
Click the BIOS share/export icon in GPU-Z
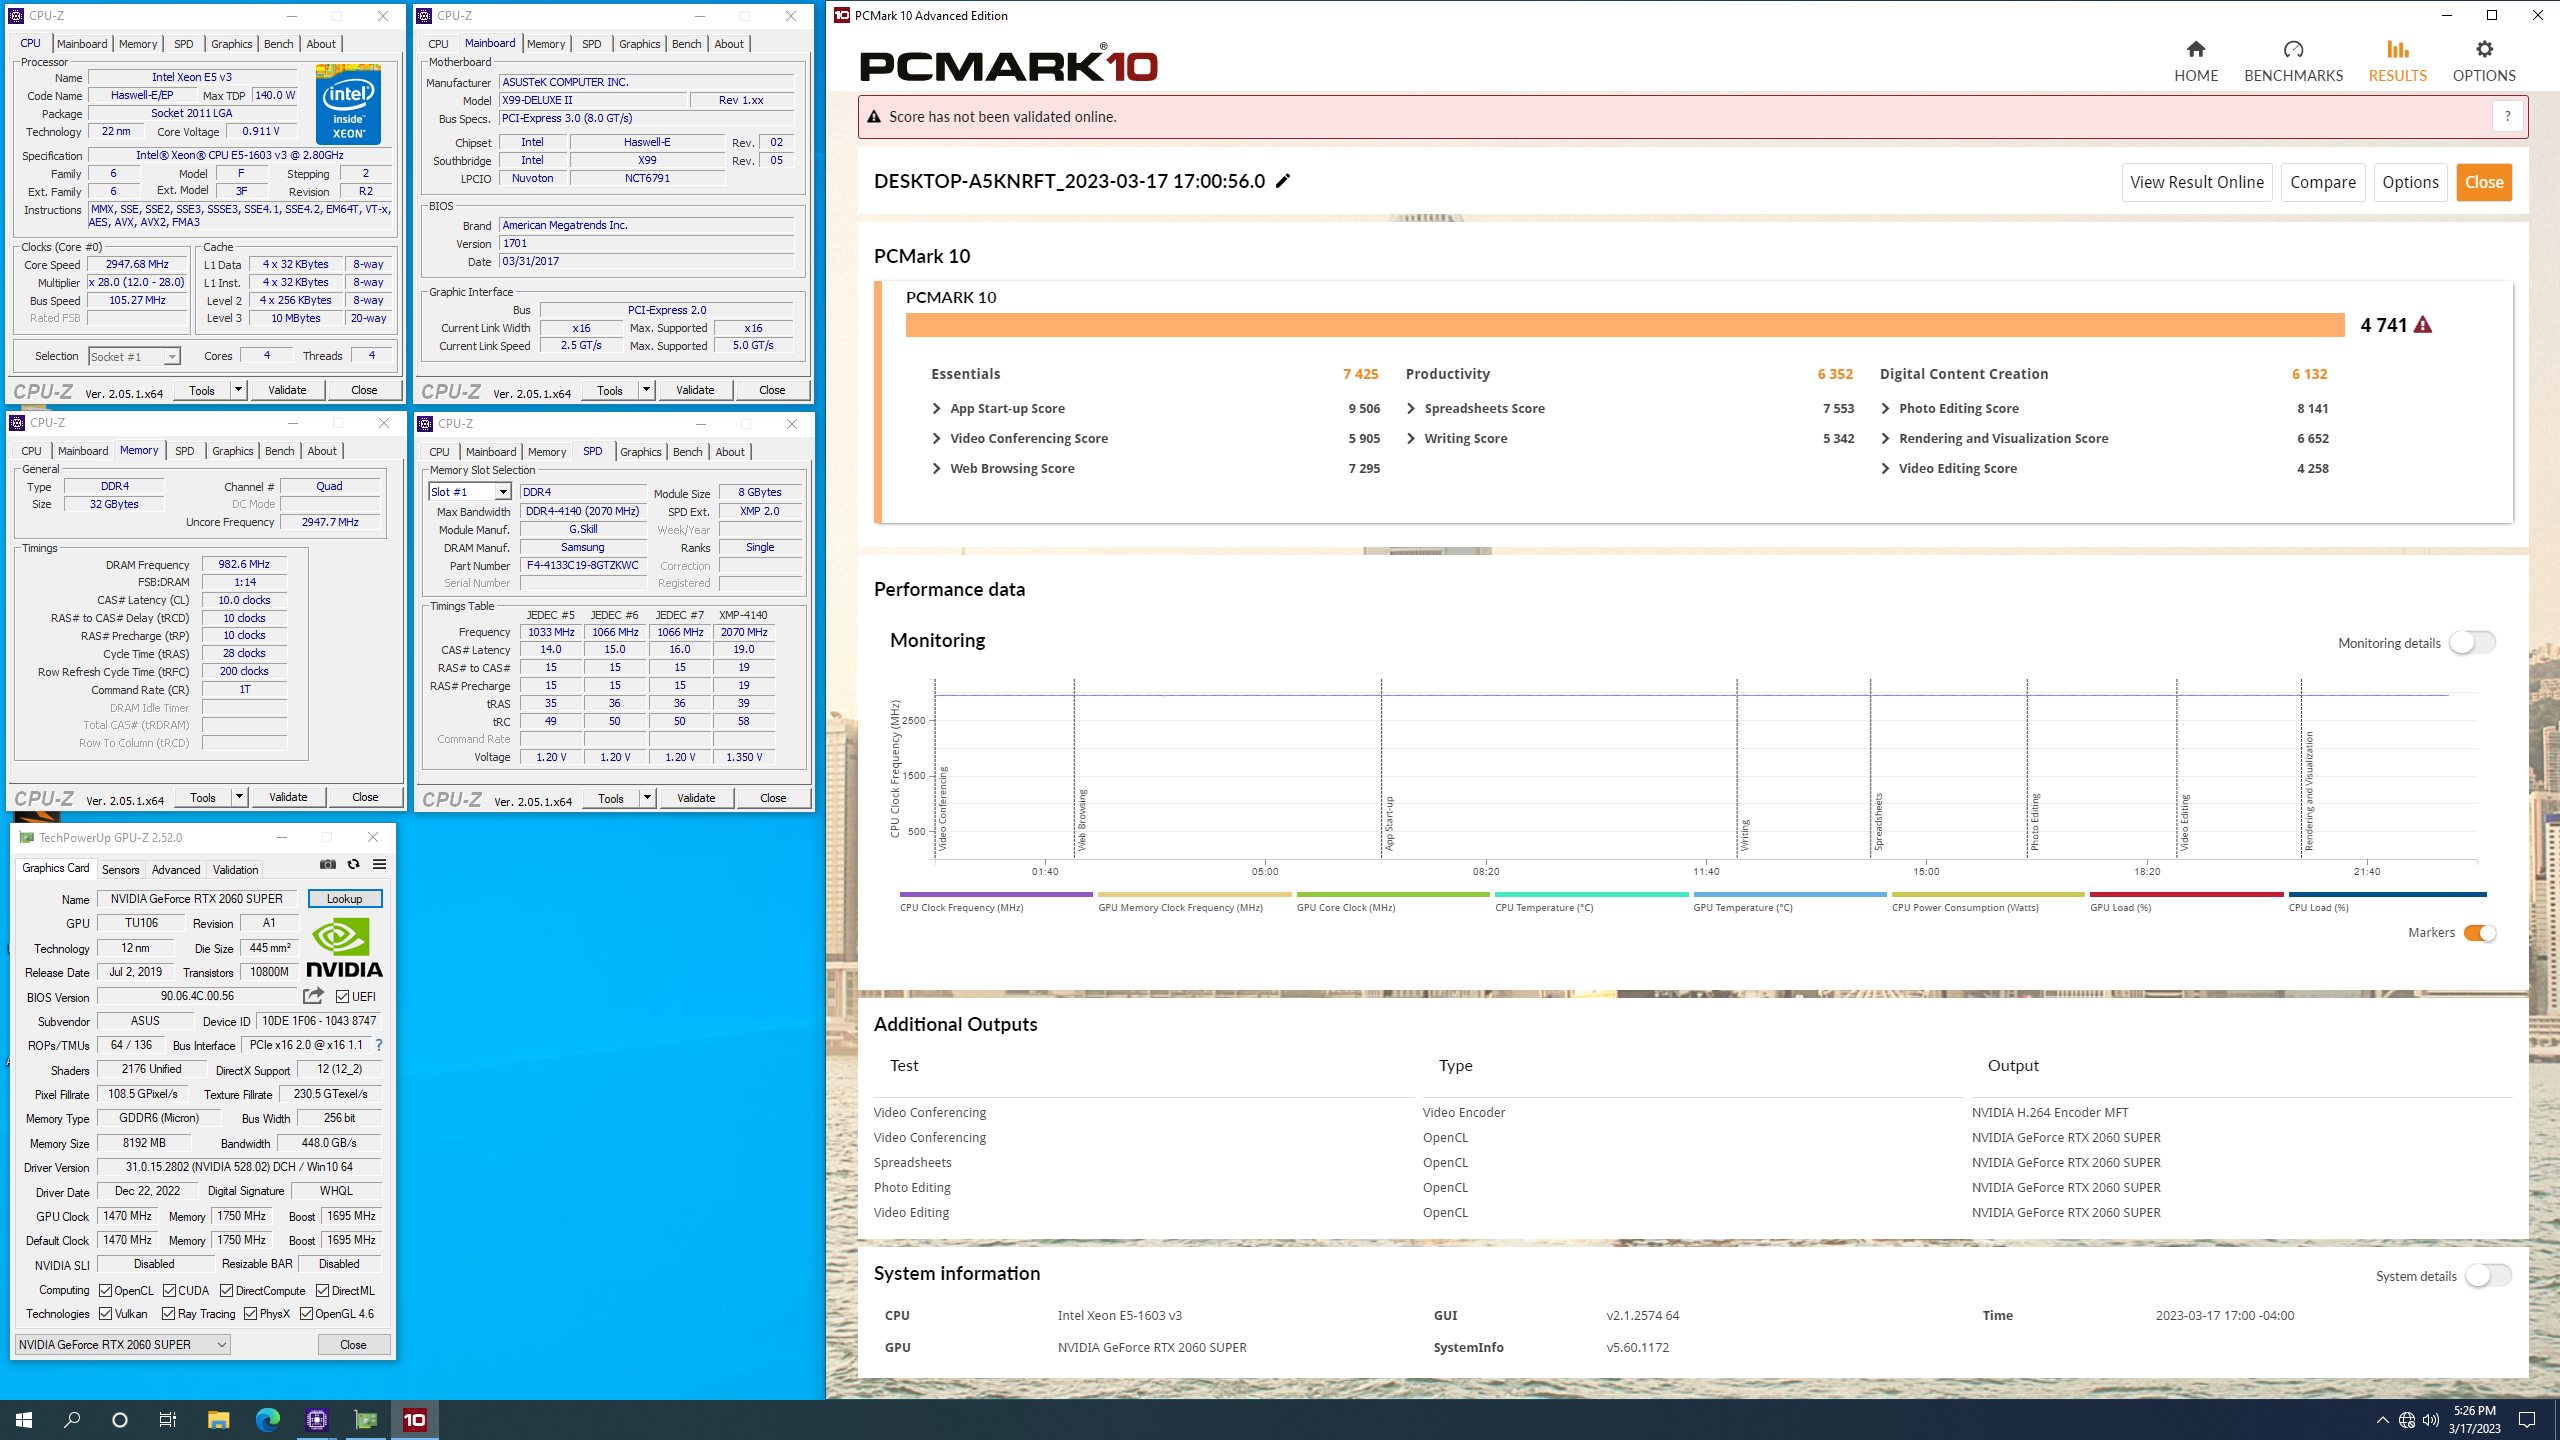(313, 996)
